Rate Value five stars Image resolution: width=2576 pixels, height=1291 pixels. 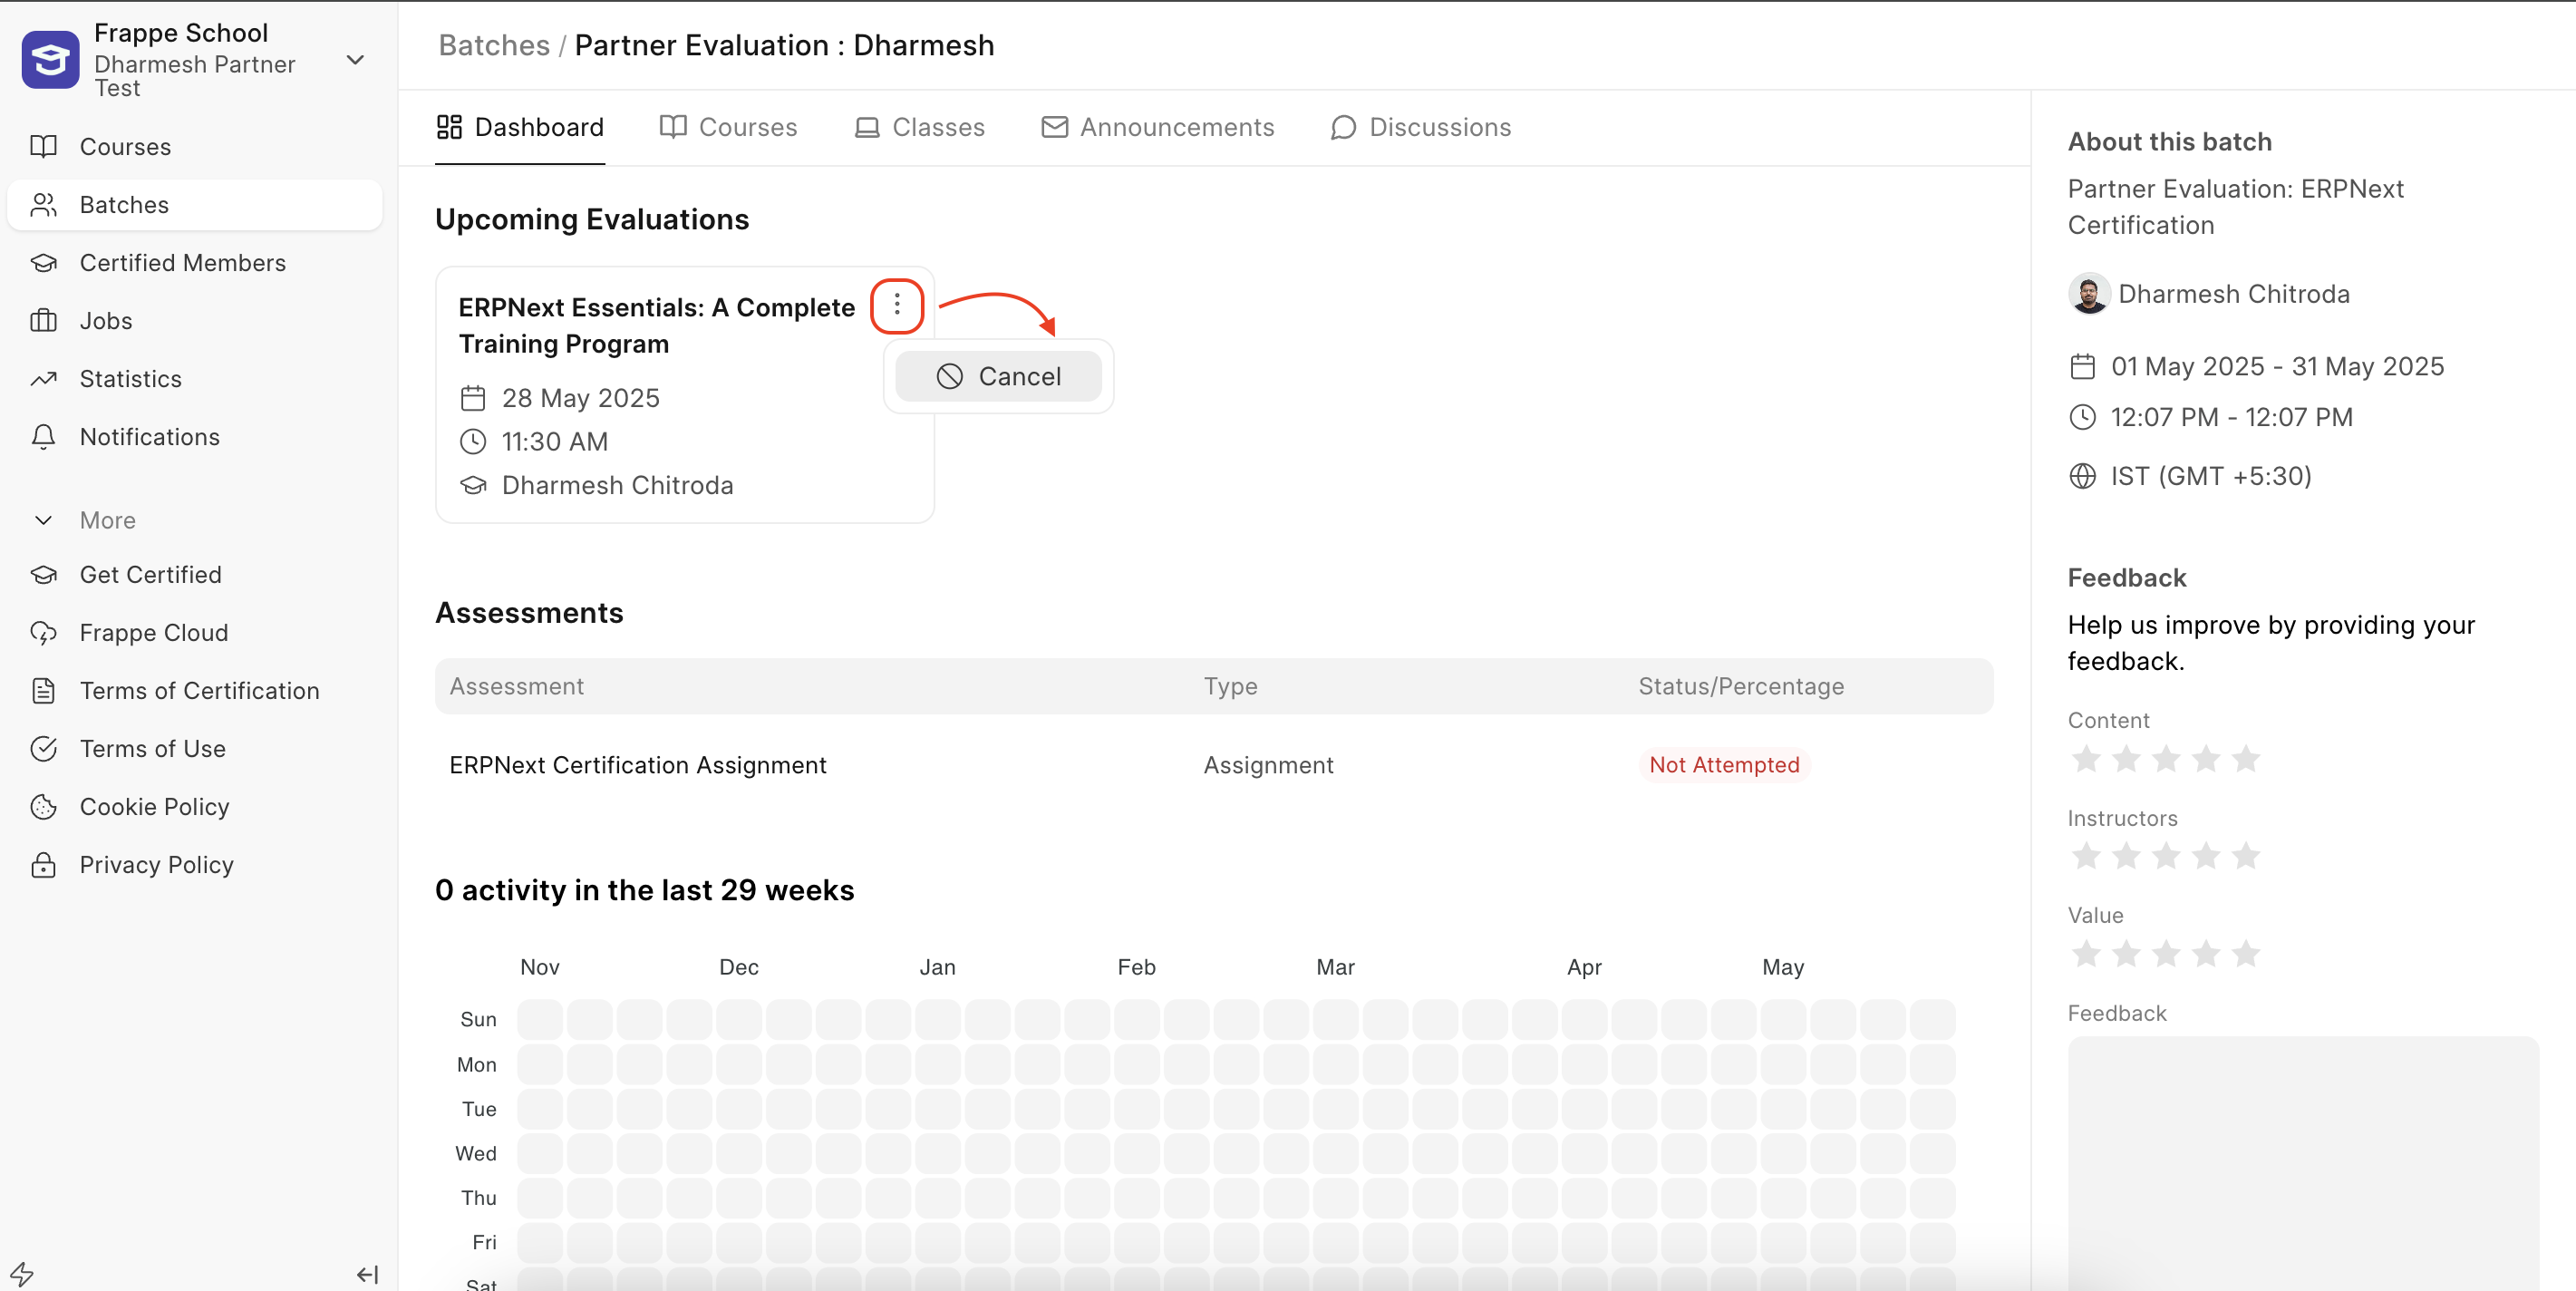click(2246, 954)
